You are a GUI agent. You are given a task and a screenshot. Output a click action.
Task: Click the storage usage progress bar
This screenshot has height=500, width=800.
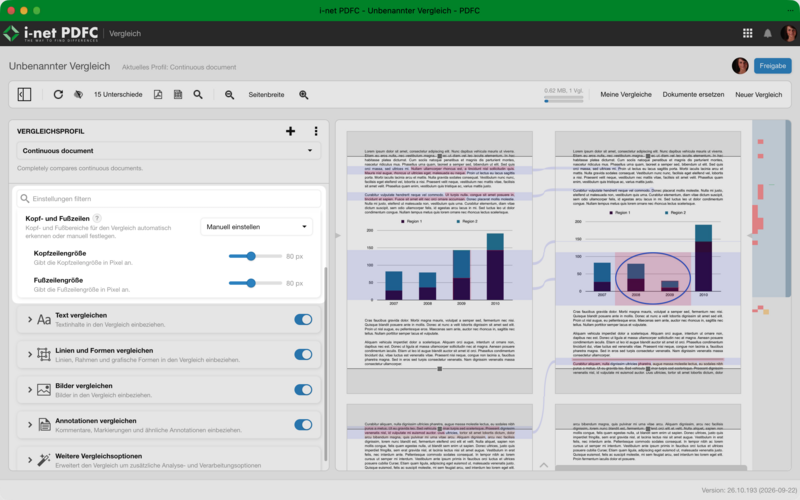click(563, 101)
